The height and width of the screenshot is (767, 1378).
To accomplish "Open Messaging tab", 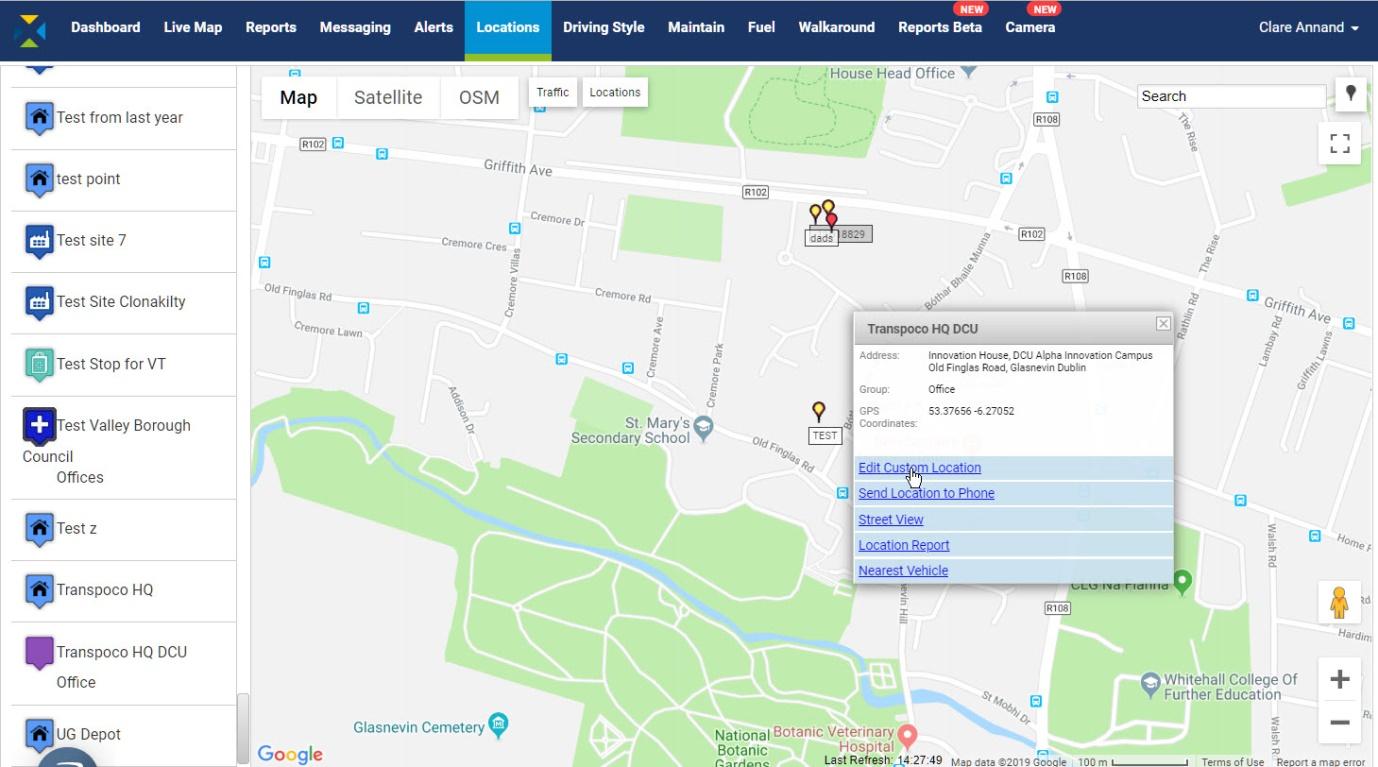I will click(x=355, y=27).
